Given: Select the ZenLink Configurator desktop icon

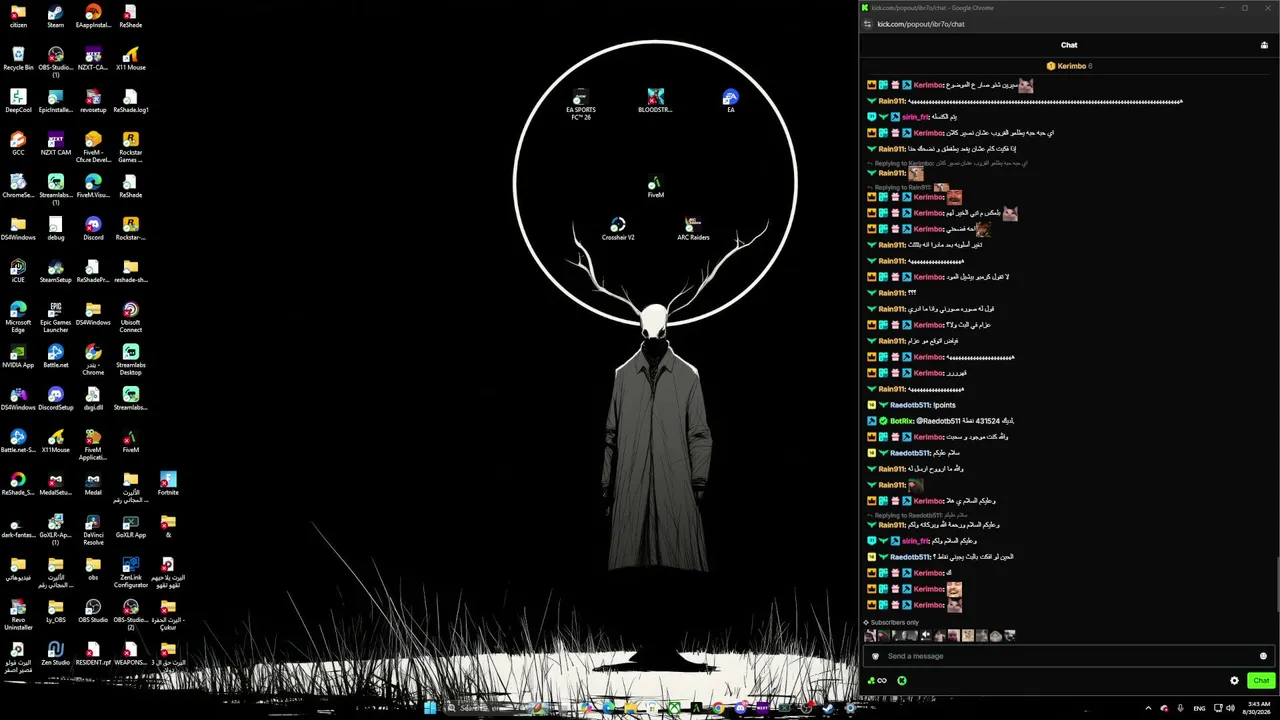Looking at the screenshot, I should [x=130, y=572].
